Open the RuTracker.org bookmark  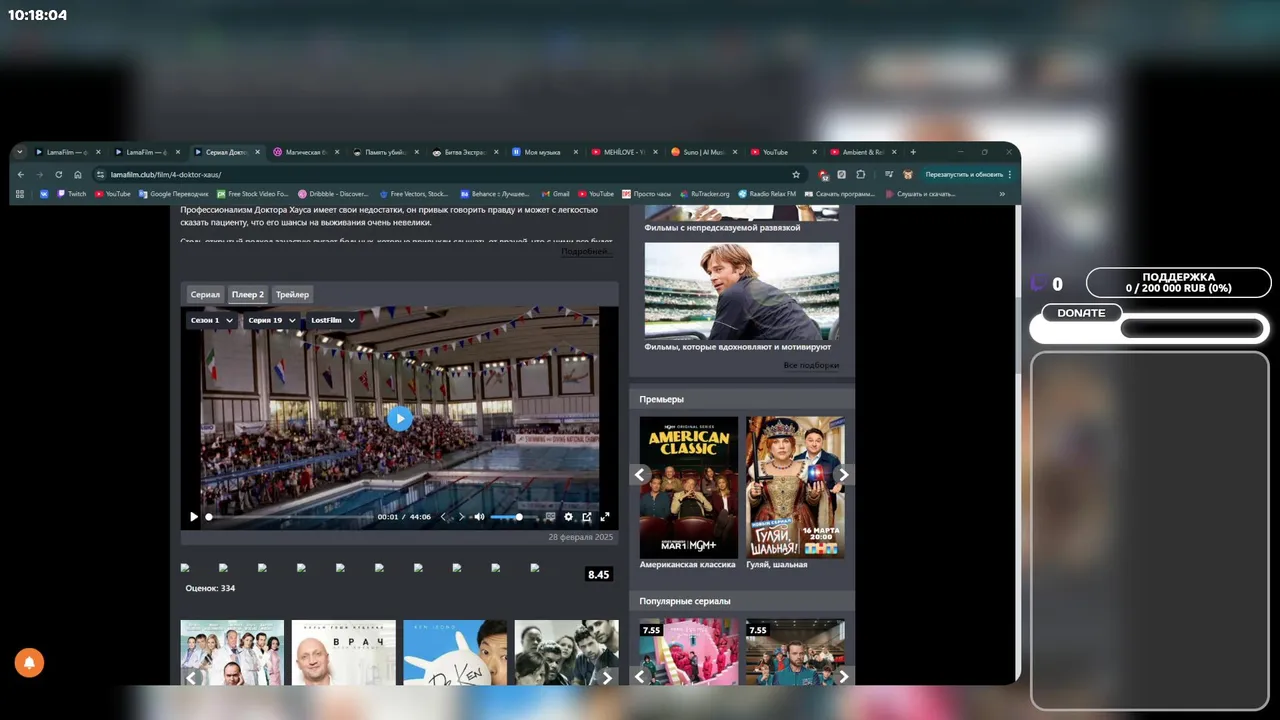click(705, 194)
